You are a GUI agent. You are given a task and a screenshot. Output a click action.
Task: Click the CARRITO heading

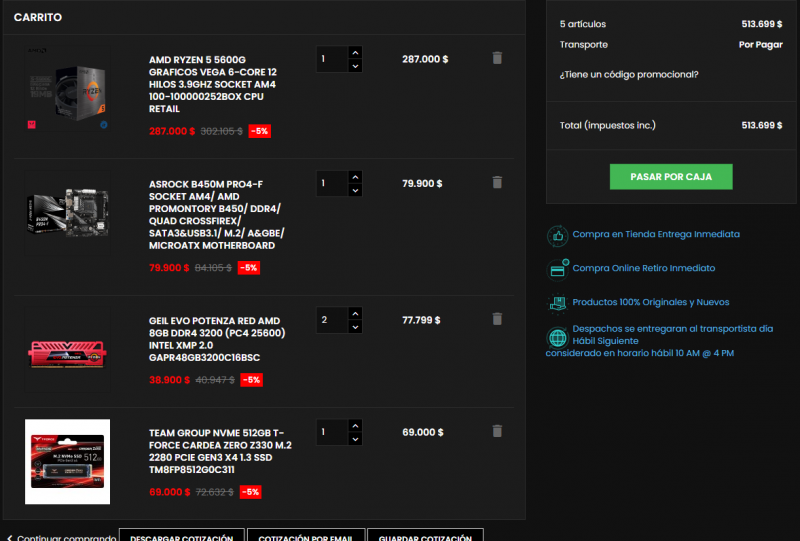(38, 17)
